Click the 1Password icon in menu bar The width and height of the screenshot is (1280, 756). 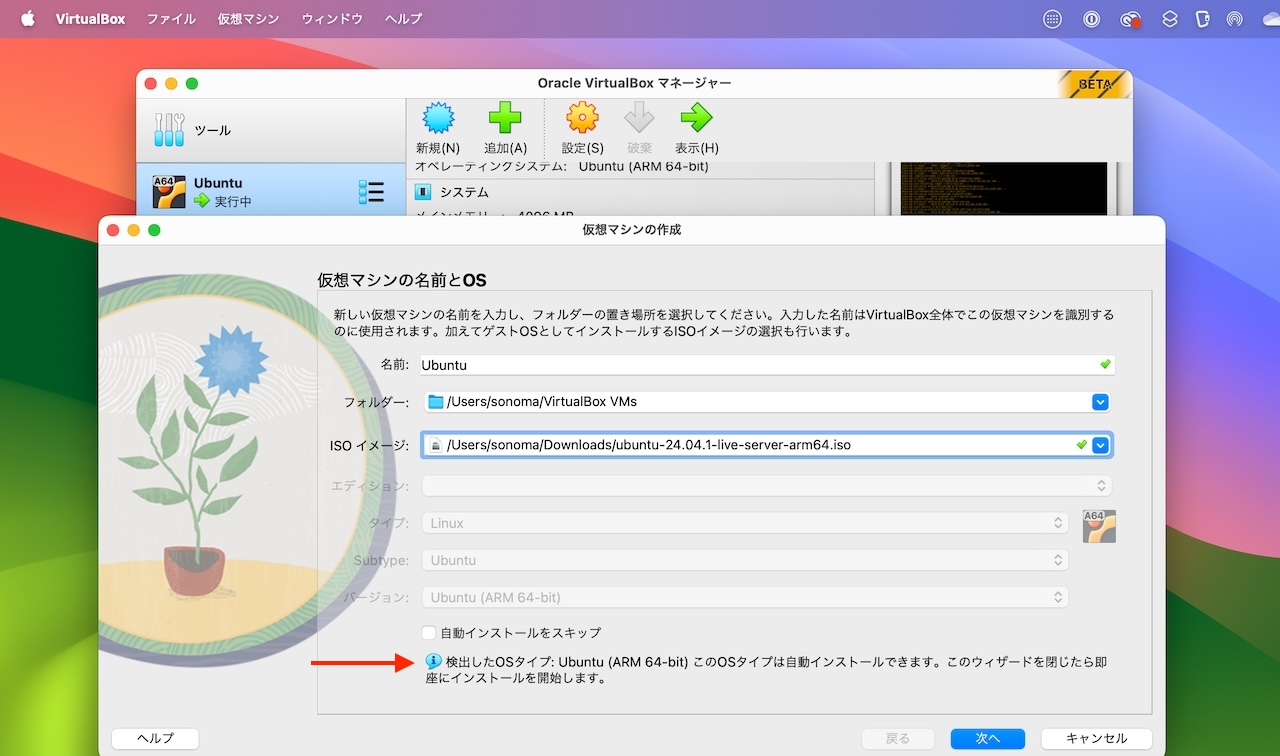1092,19
